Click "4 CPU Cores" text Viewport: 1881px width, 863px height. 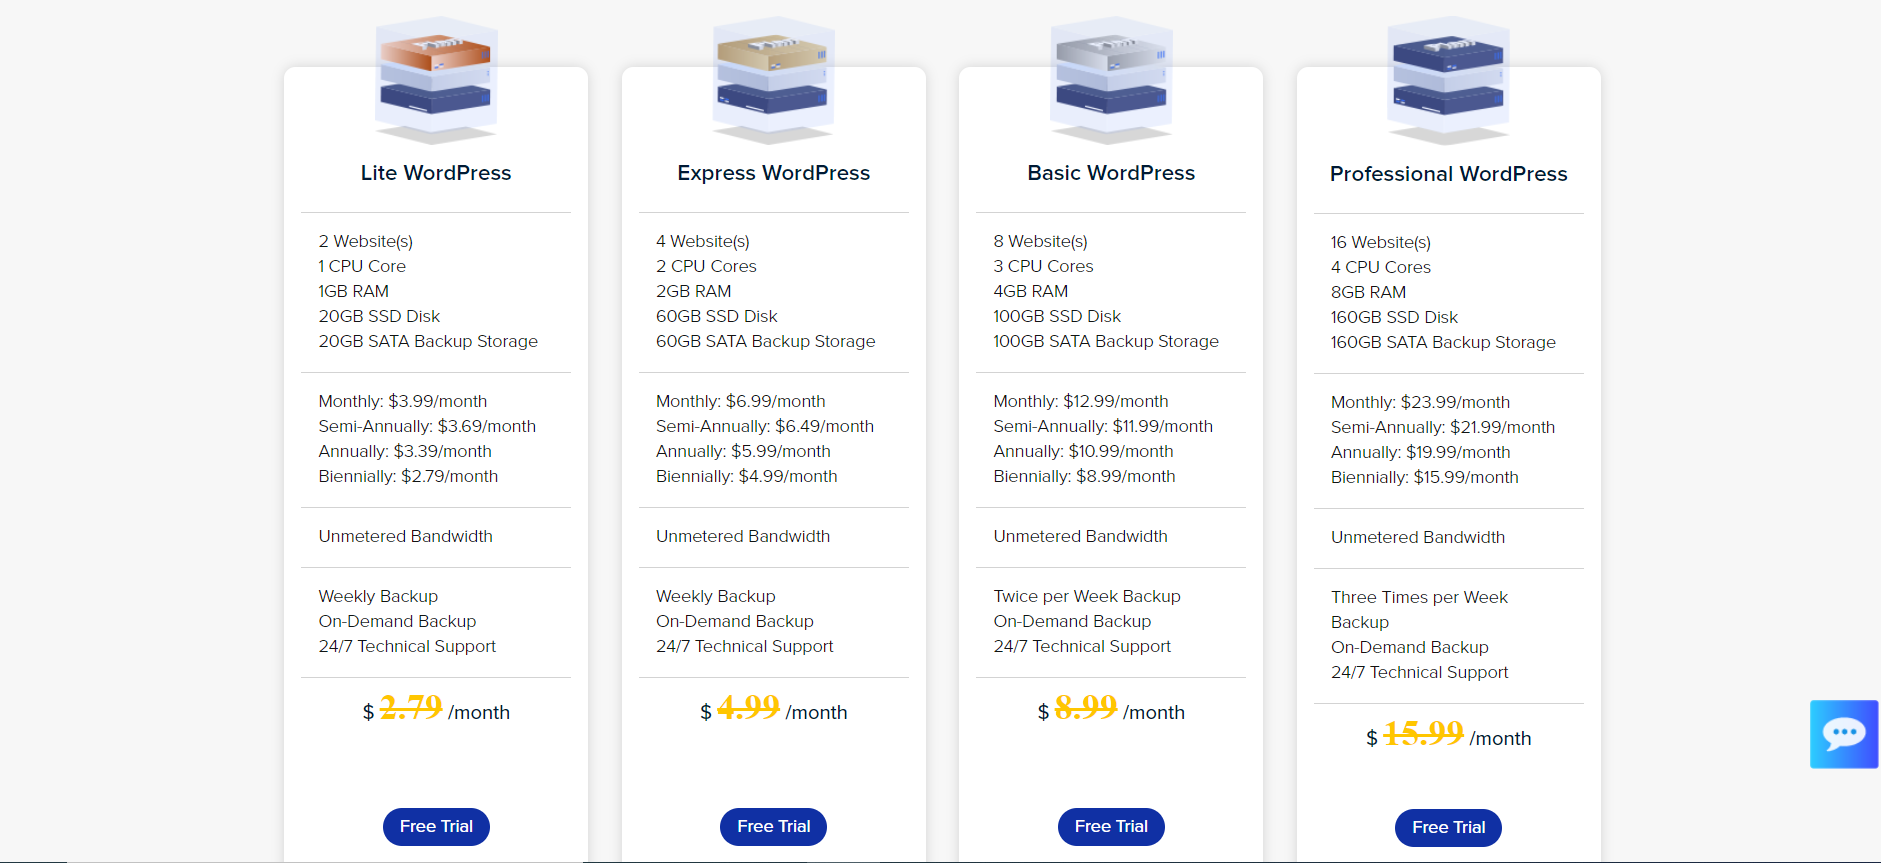coord(1381,267)
